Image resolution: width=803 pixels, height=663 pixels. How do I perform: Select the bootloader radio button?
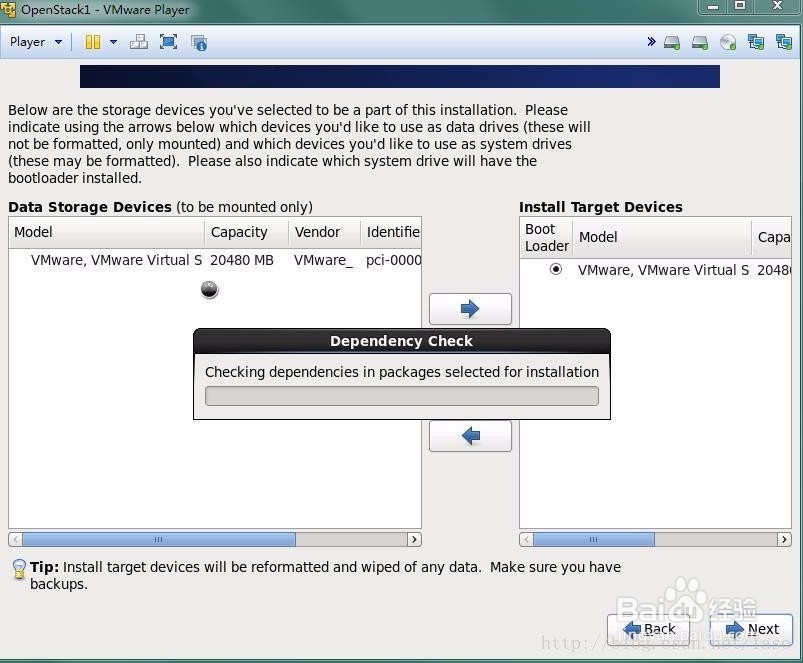click(x=556, y=268)
